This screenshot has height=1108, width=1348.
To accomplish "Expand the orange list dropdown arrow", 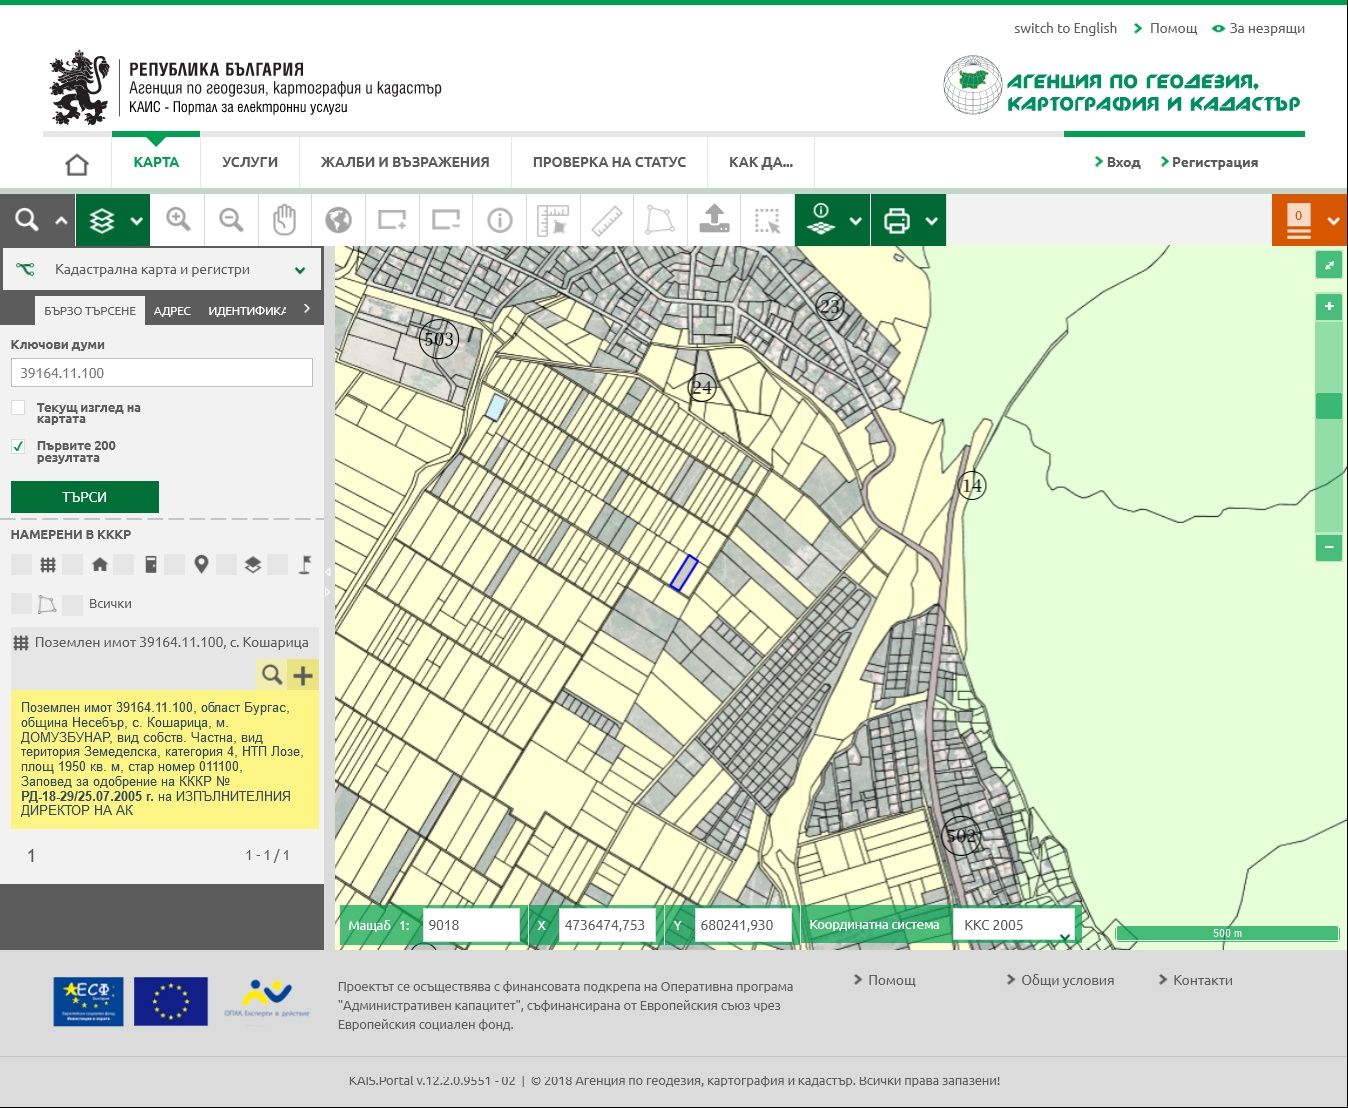I will click(x=1333, y=222).
